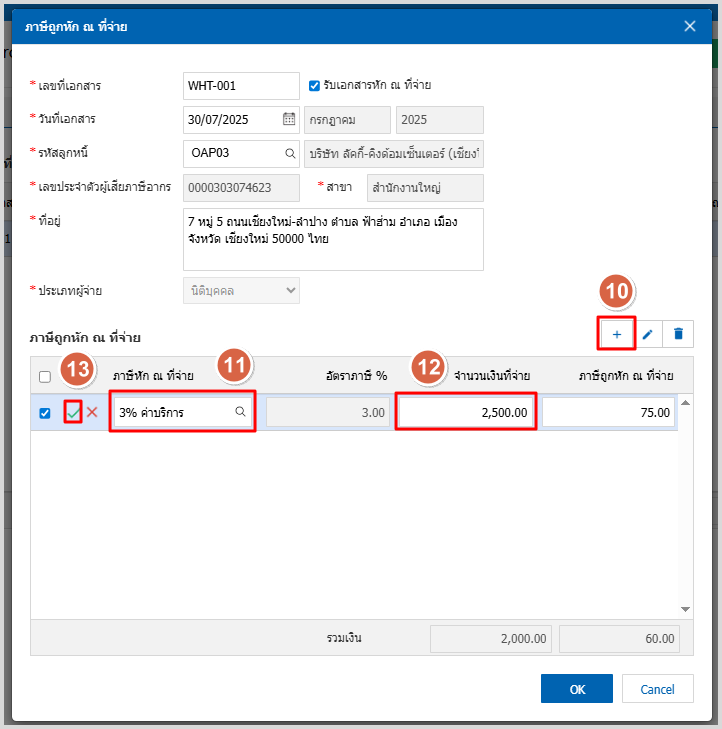Open the ประเภทผู้จ่าย dropdown
The image size is (722, 729).
[x=241, y=290]
